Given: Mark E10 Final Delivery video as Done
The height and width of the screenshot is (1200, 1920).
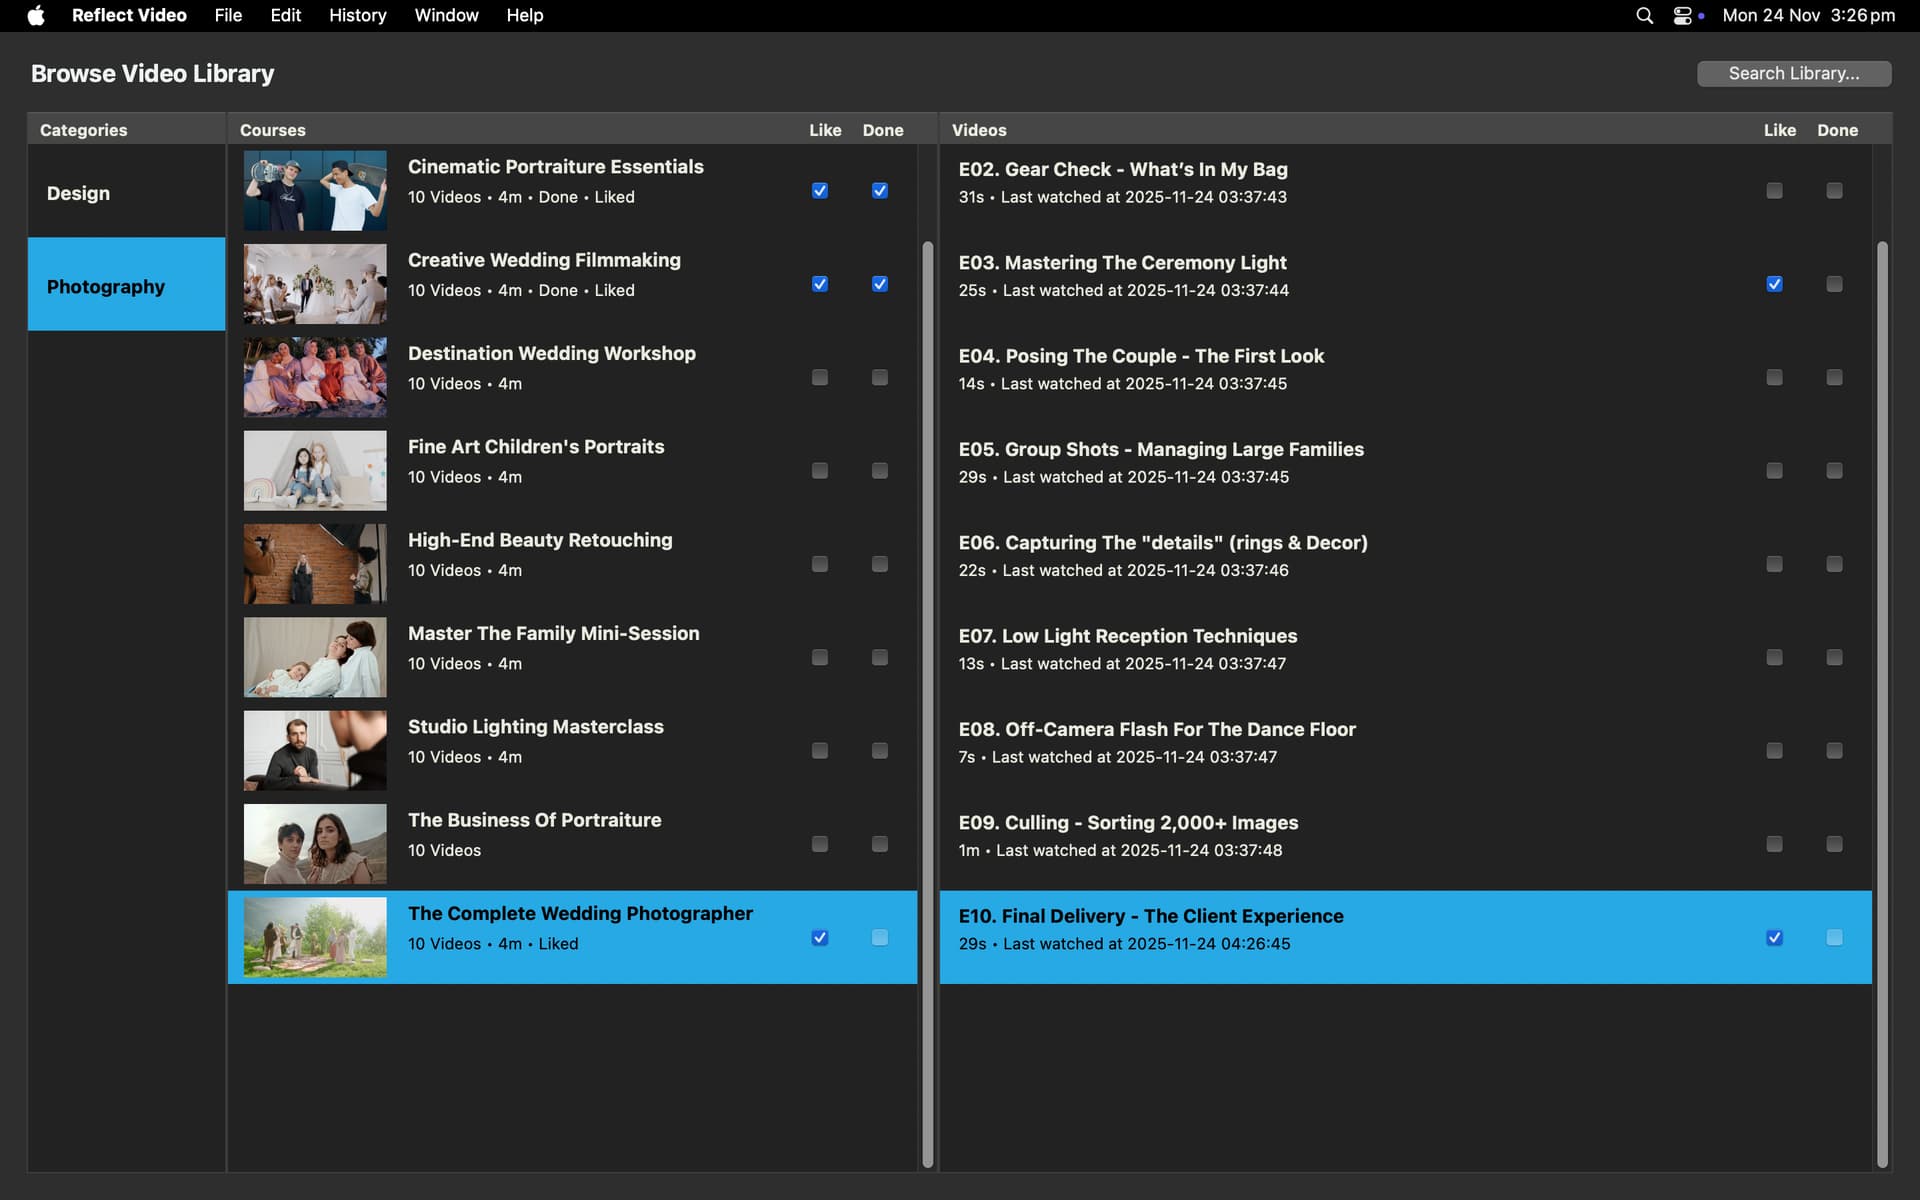Looking at the screenshot, I should click(x=1834, y=937).
